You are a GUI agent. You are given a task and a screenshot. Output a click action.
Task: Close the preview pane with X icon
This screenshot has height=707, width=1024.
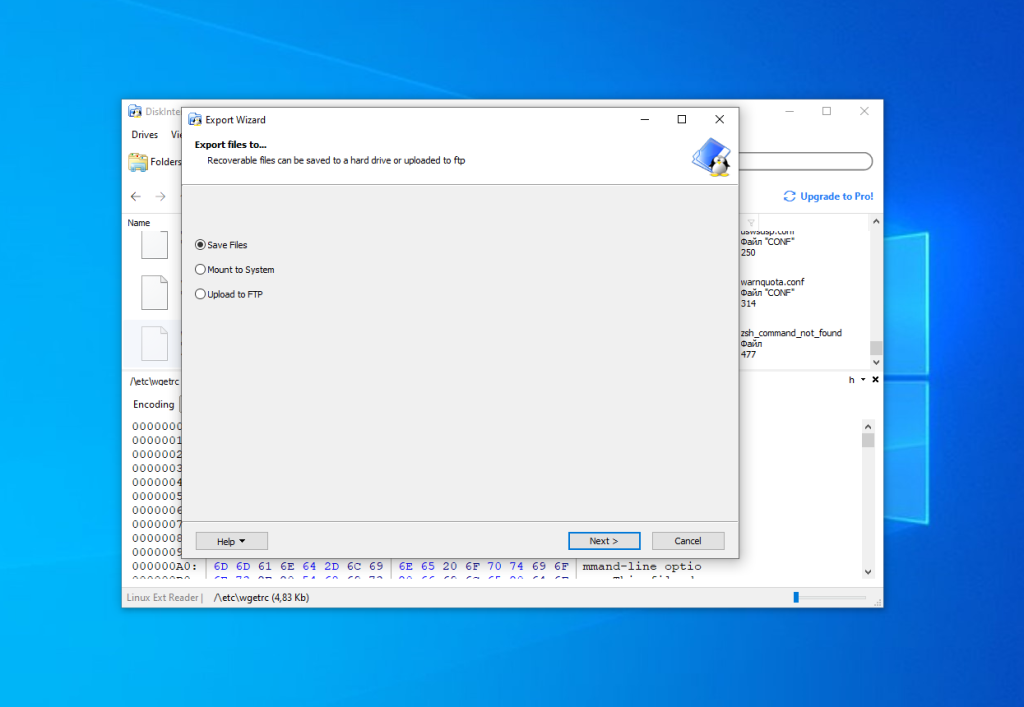(876, 380)
